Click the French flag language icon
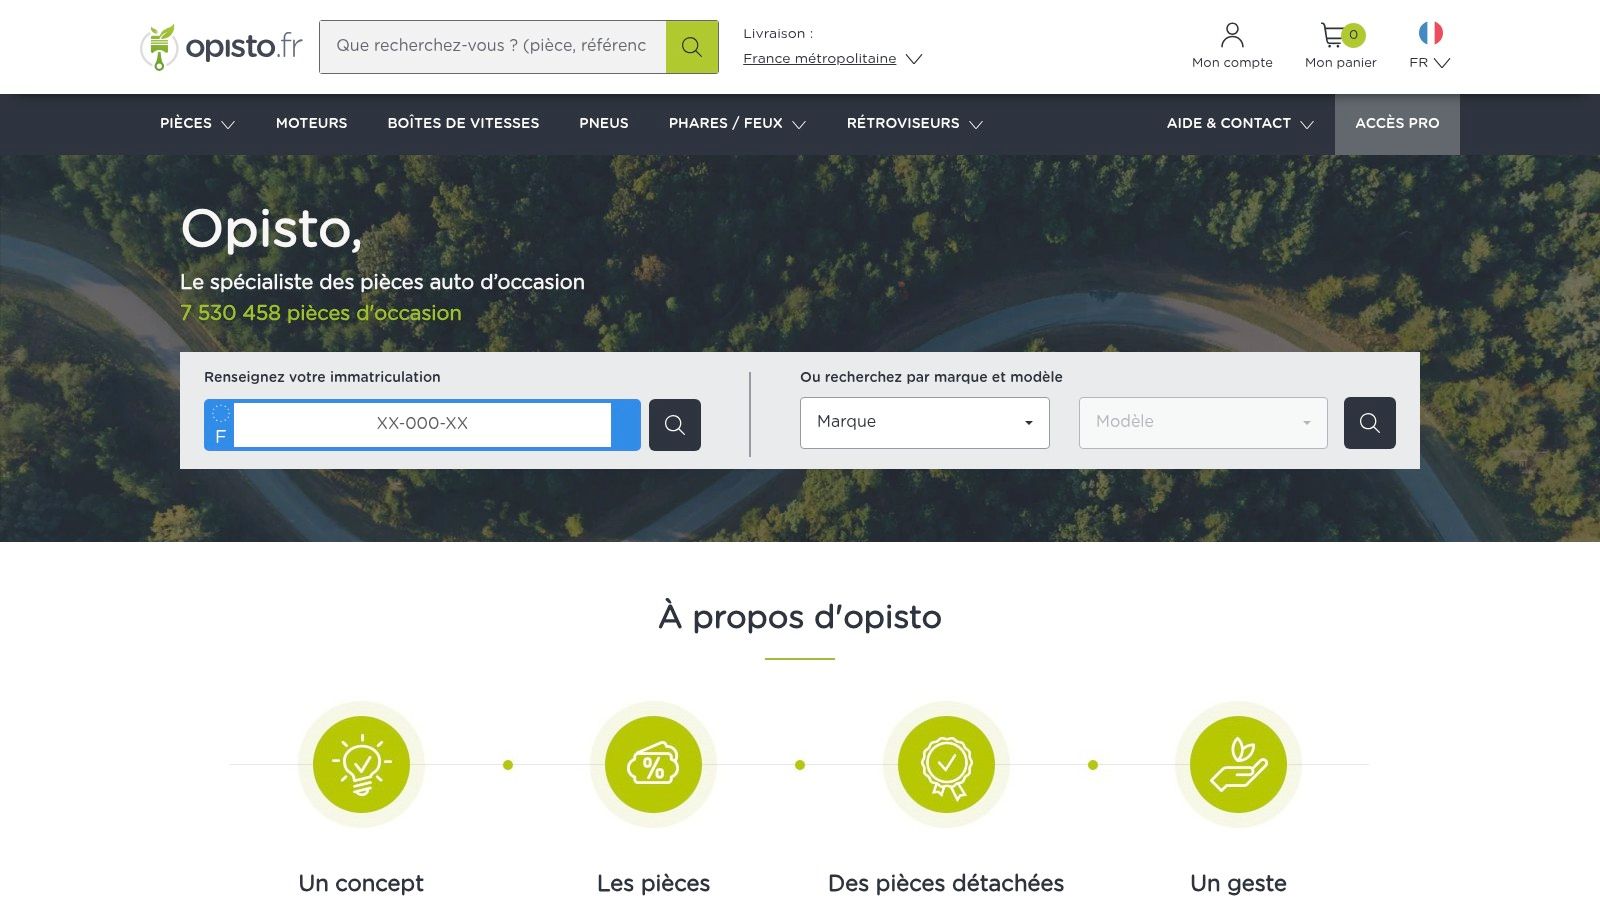1600x900 pixels. pos(1428,33)
